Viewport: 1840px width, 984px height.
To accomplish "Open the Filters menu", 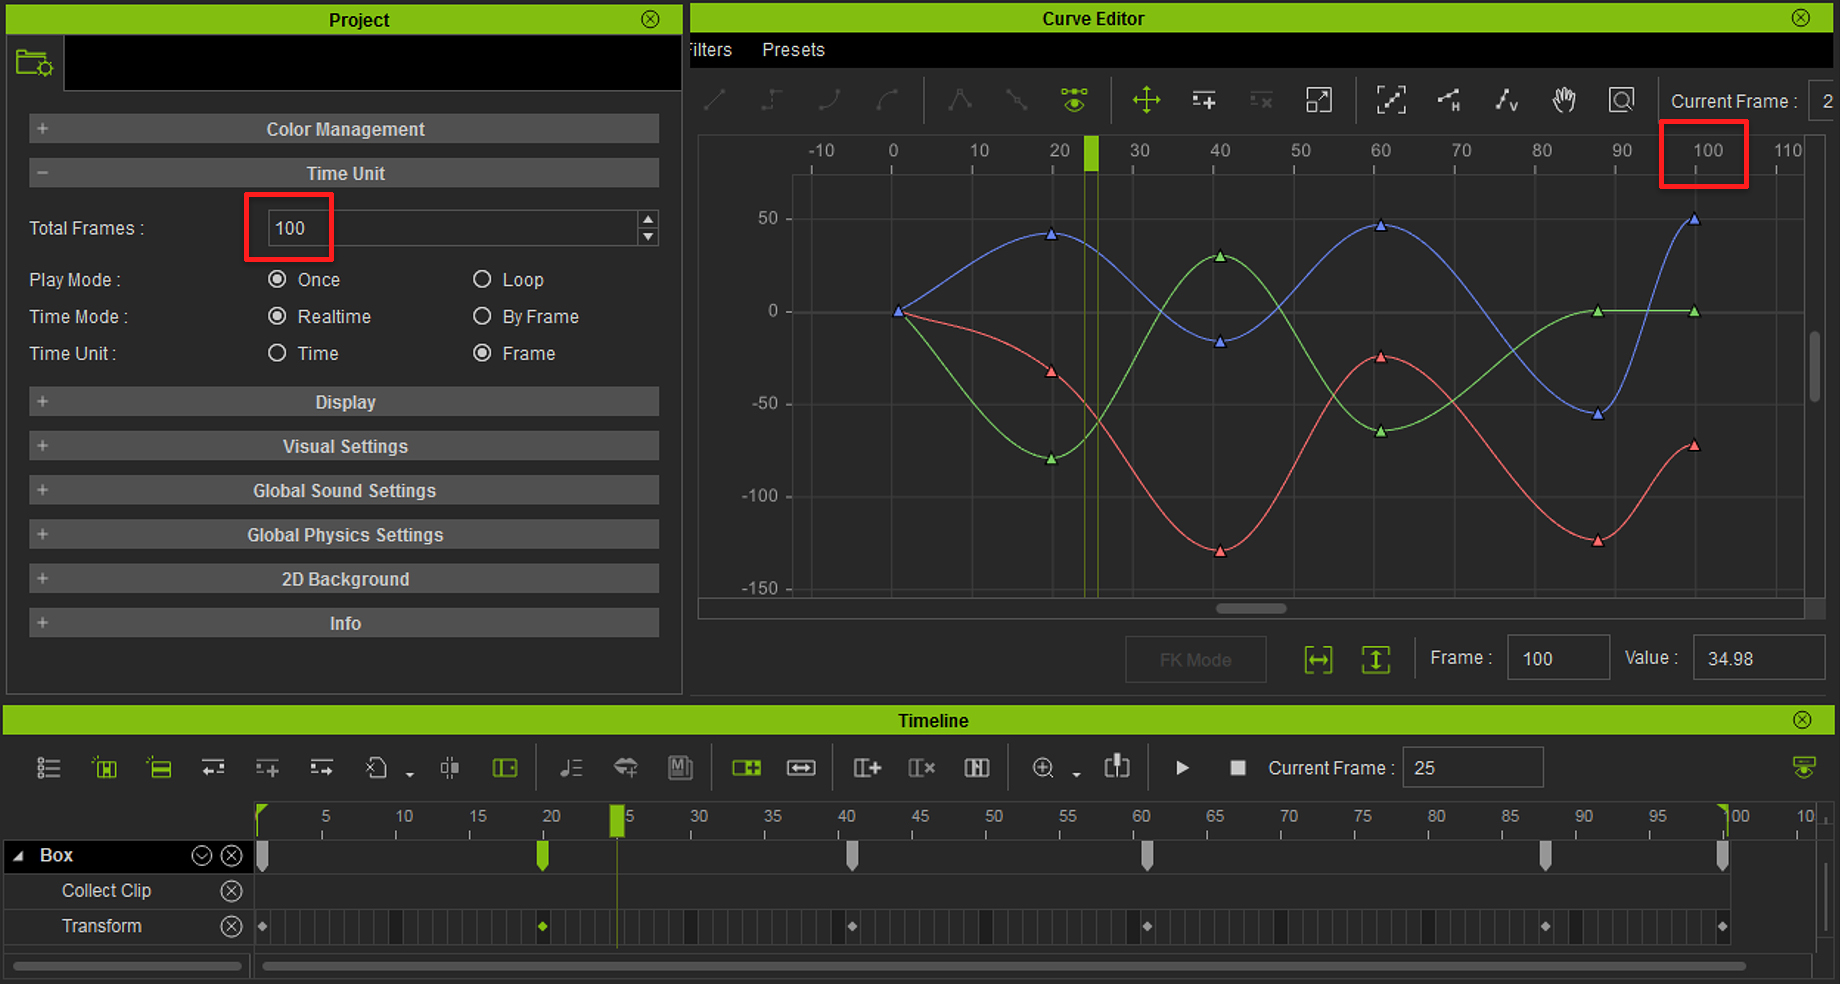I will click(x=710, y=50).
